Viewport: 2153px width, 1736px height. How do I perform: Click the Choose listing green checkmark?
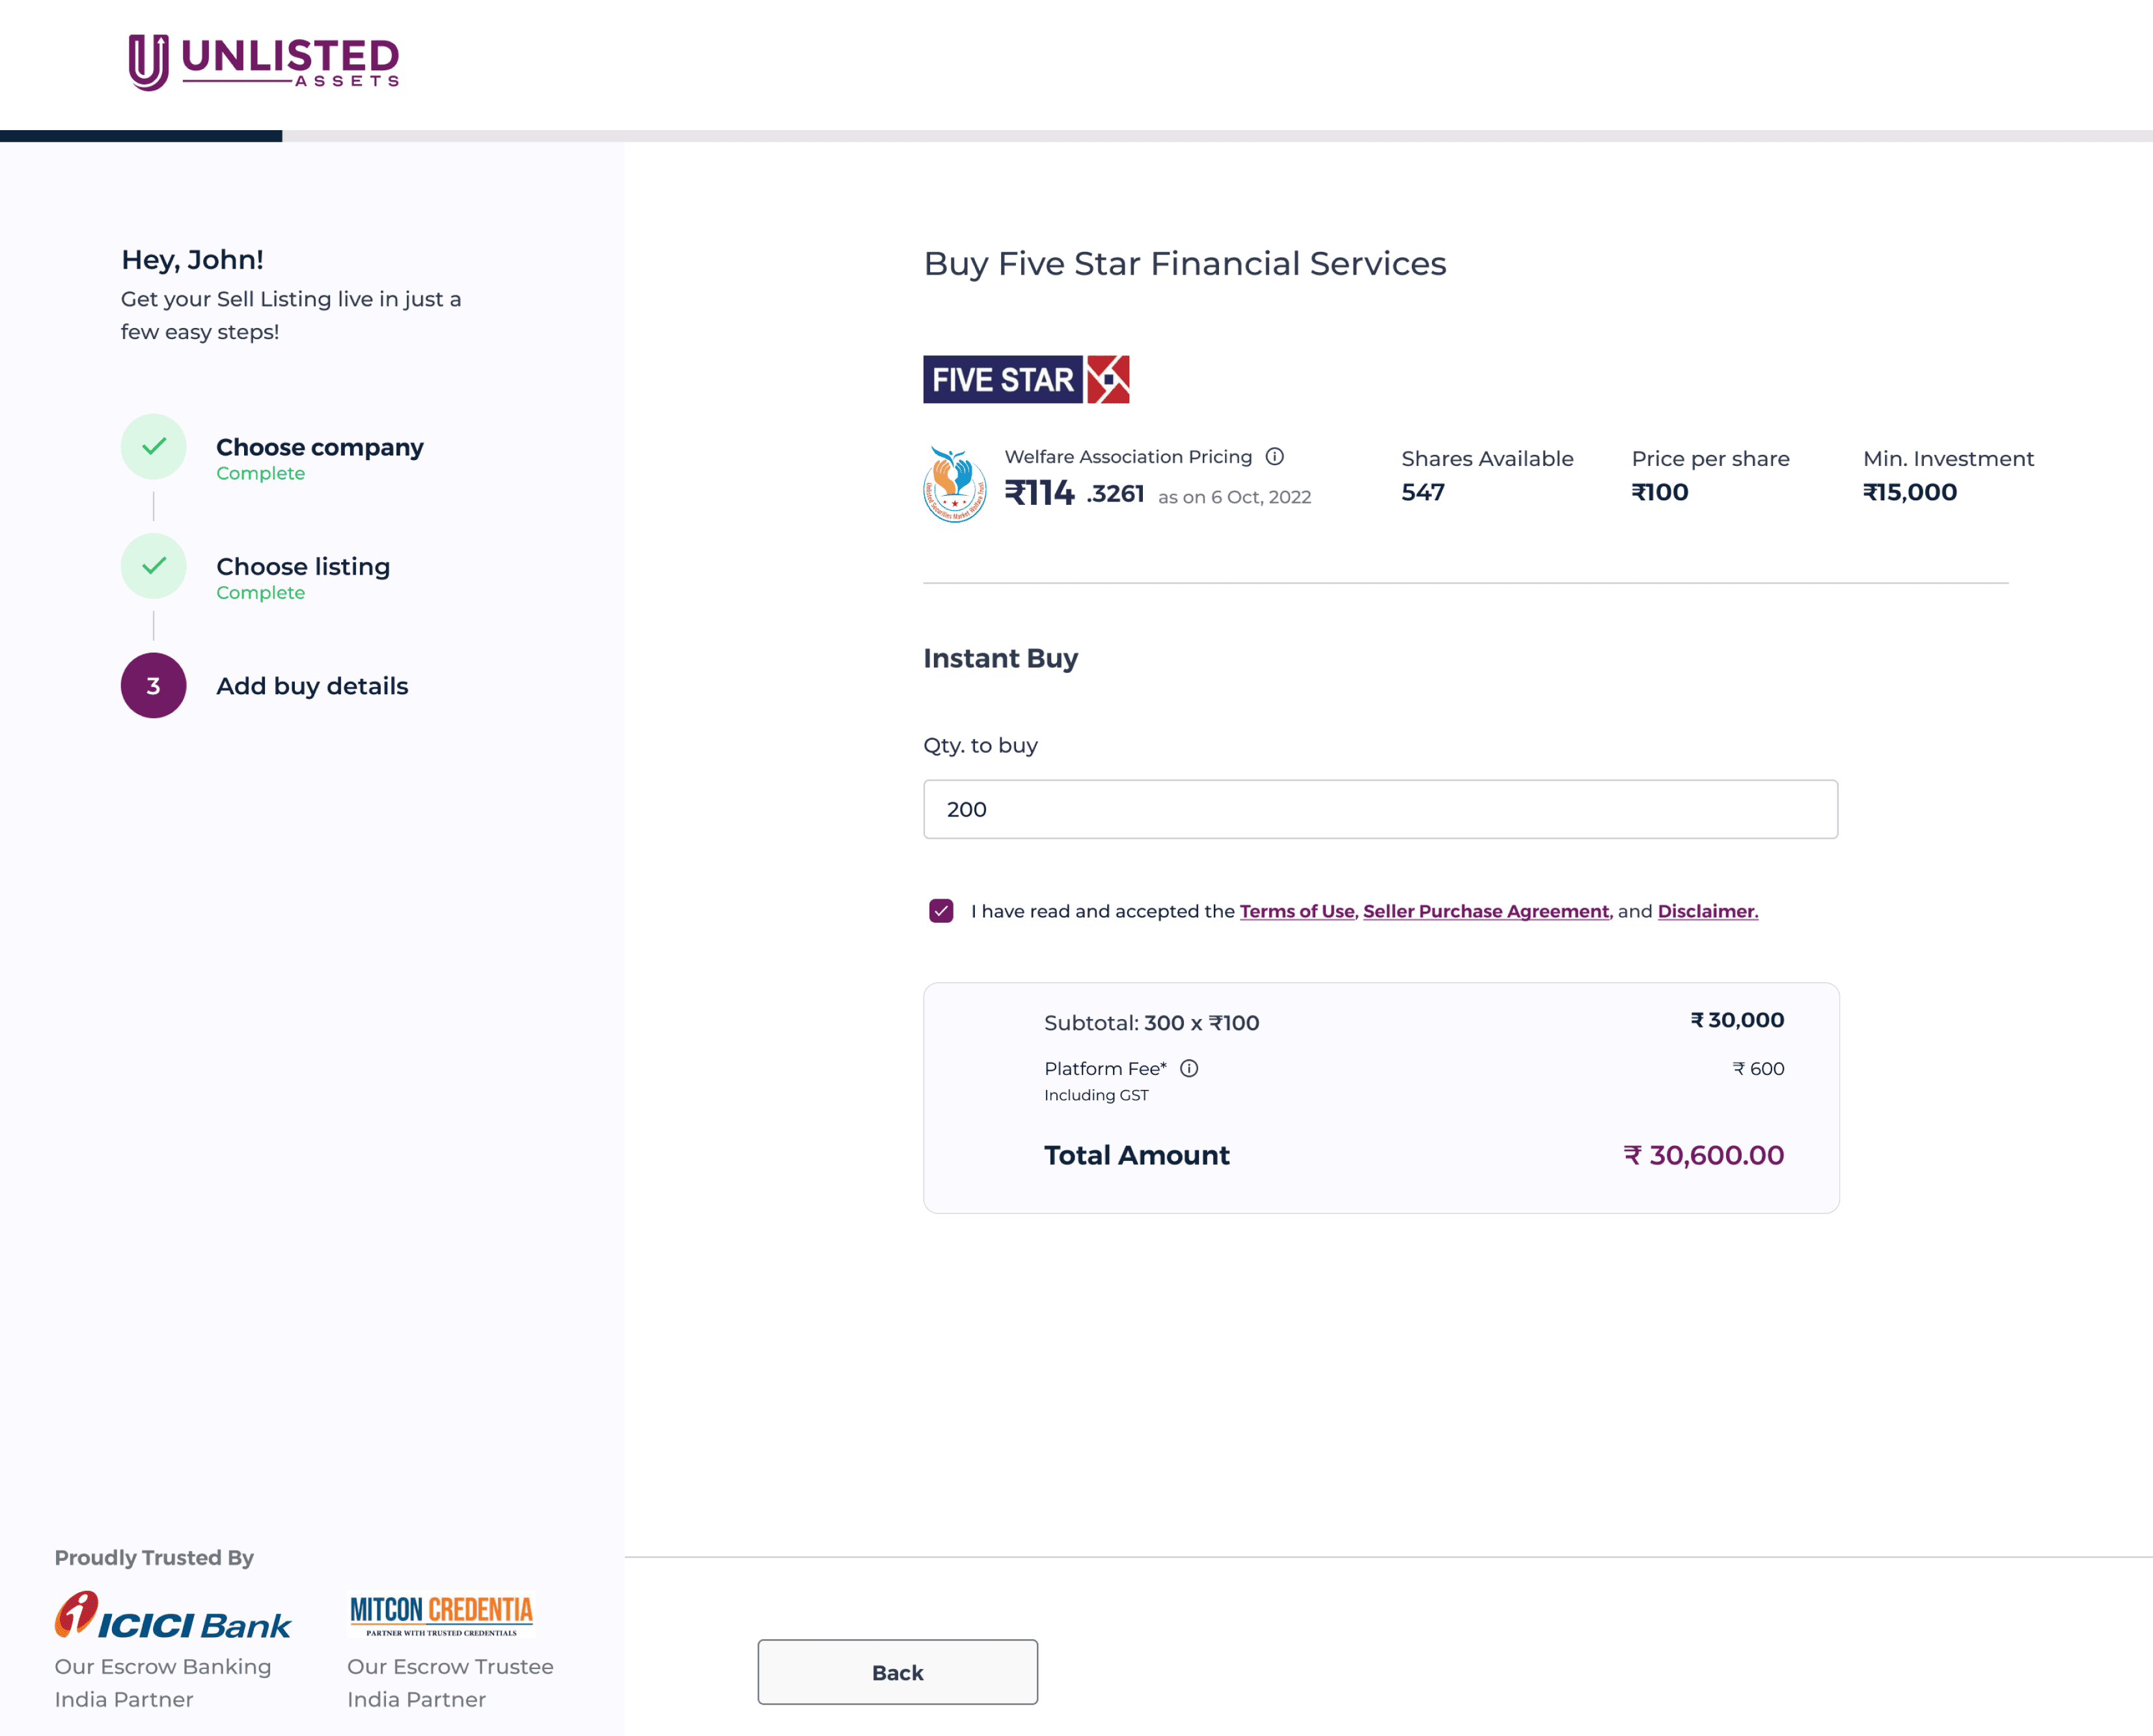(153, 566)
